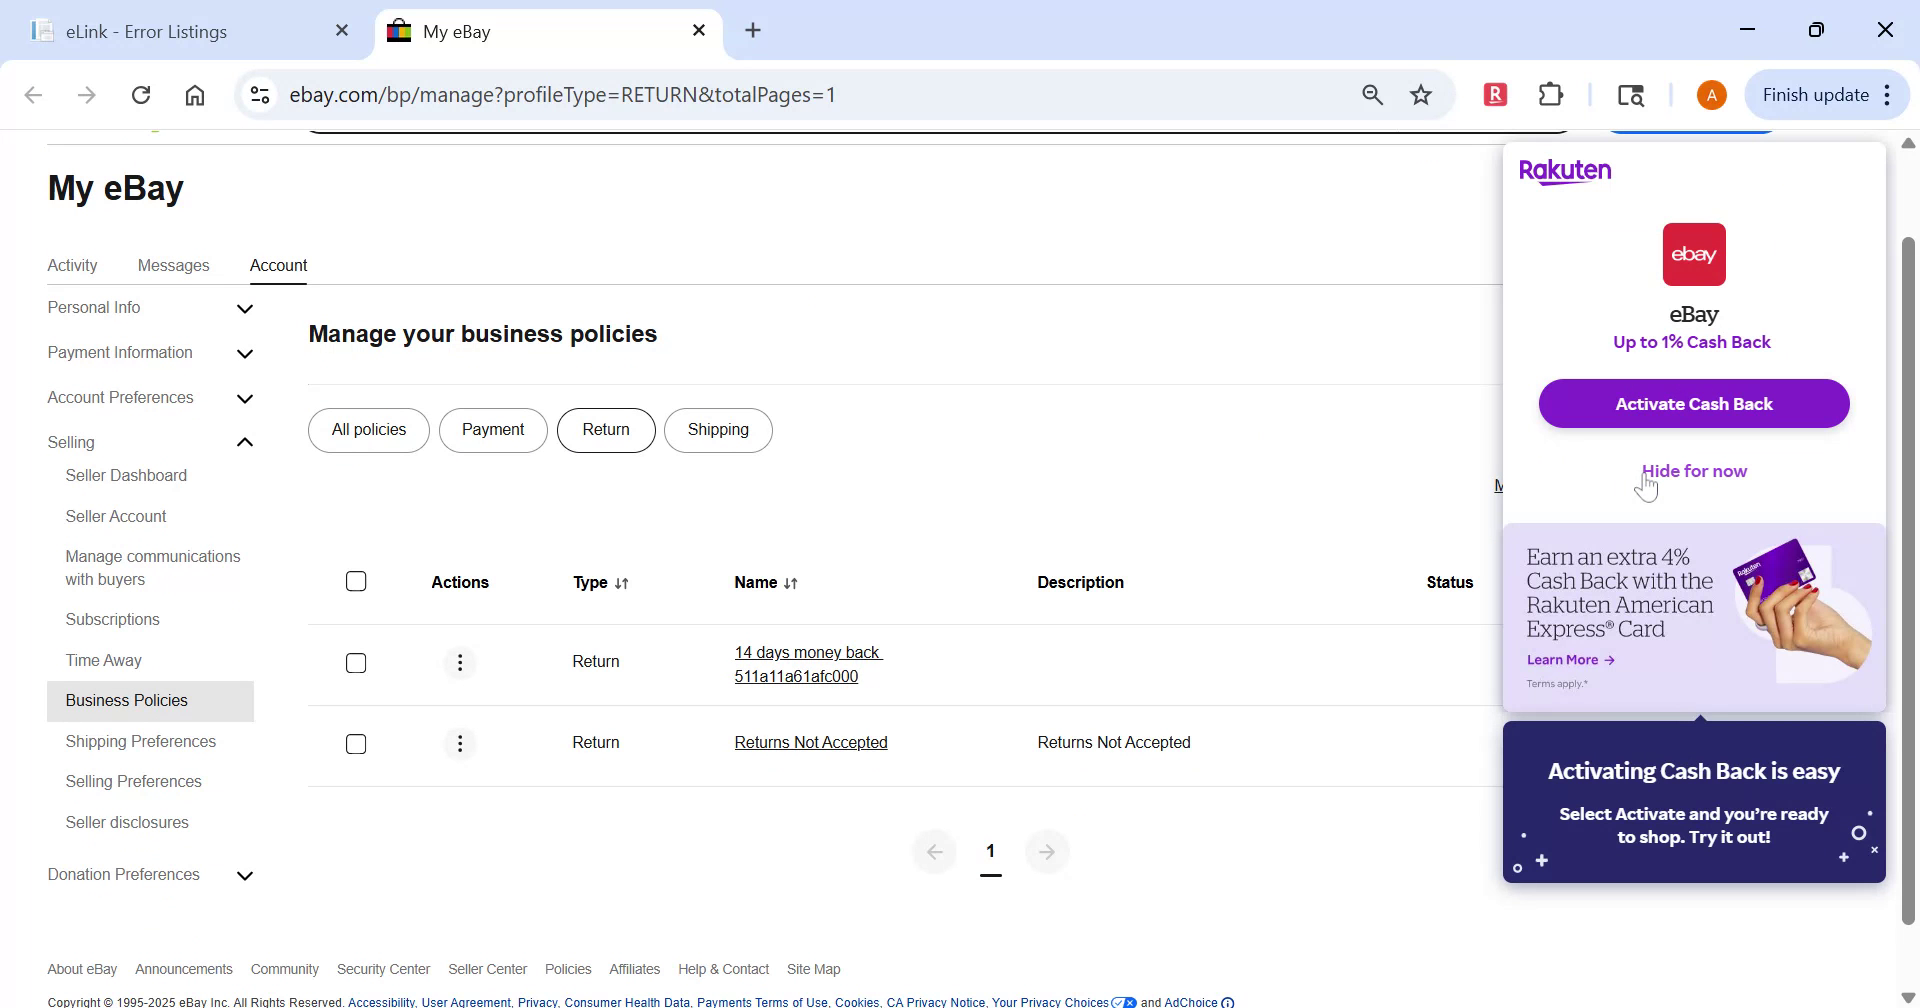Reload the page using the refresh icon
1920x1008 pixels.
click(141, 94)
